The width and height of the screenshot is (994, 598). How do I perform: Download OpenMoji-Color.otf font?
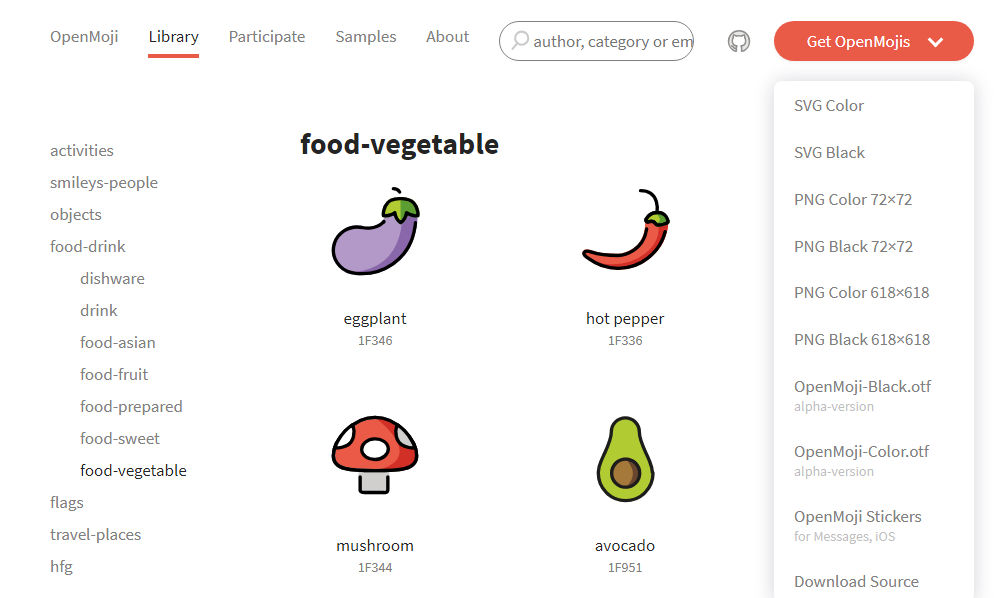[x=862, y=452]
